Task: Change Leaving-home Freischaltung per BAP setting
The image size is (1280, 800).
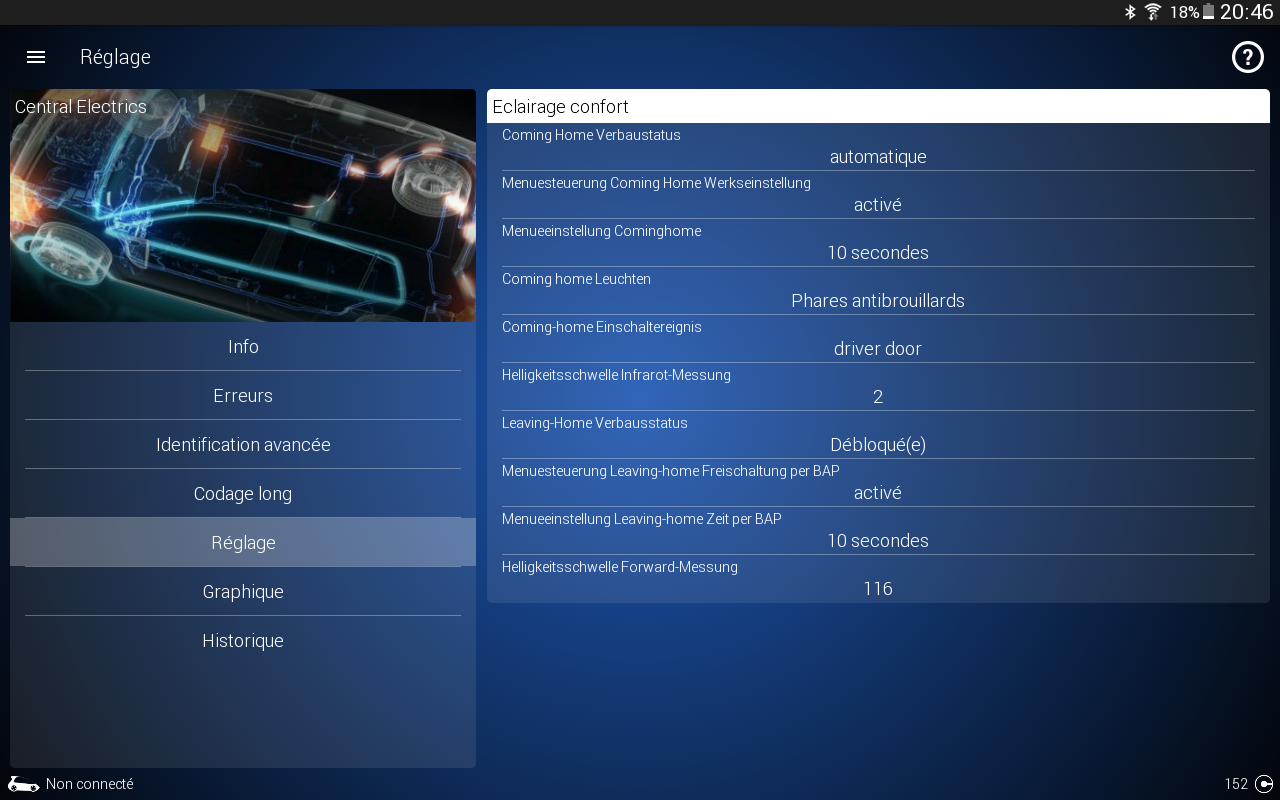Action: (878, 483)
